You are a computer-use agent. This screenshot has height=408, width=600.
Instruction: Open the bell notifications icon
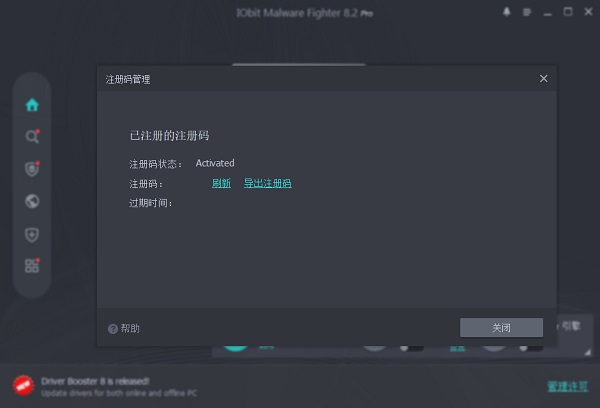[x=507, y=12]
